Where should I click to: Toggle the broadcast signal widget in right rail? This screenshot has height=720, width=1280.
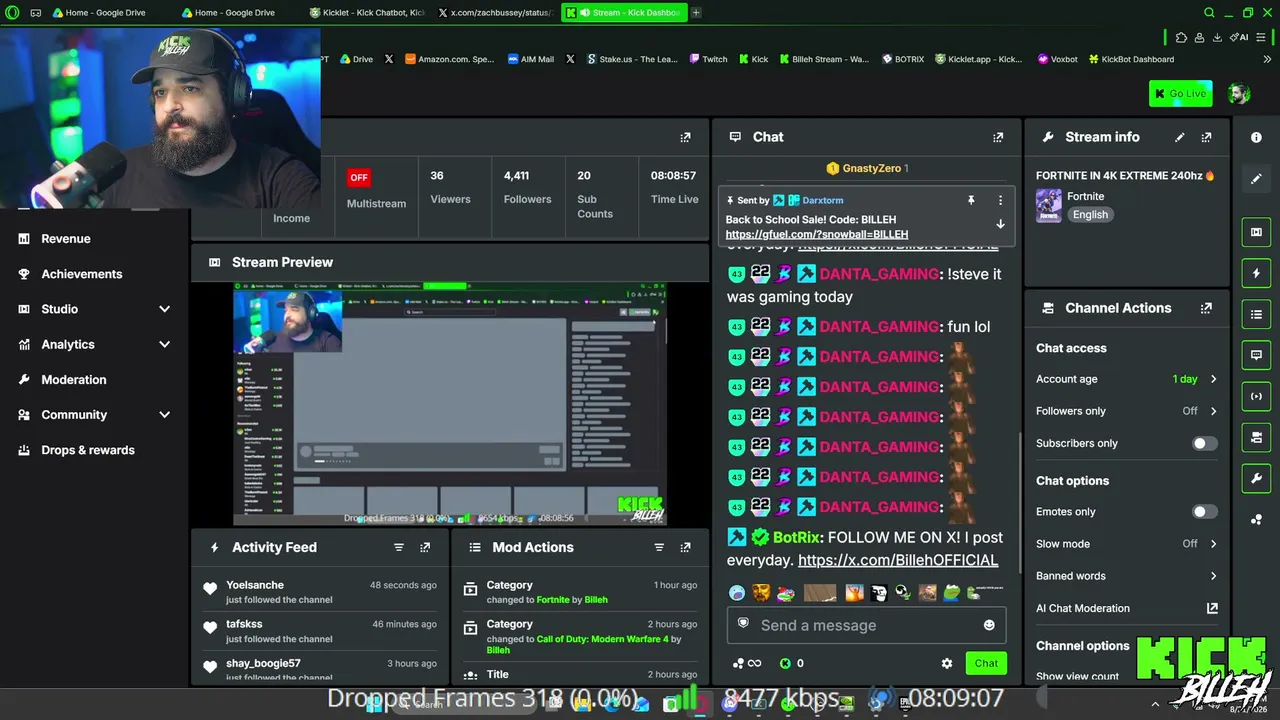pyautogui.click(x=1256, y=396)
